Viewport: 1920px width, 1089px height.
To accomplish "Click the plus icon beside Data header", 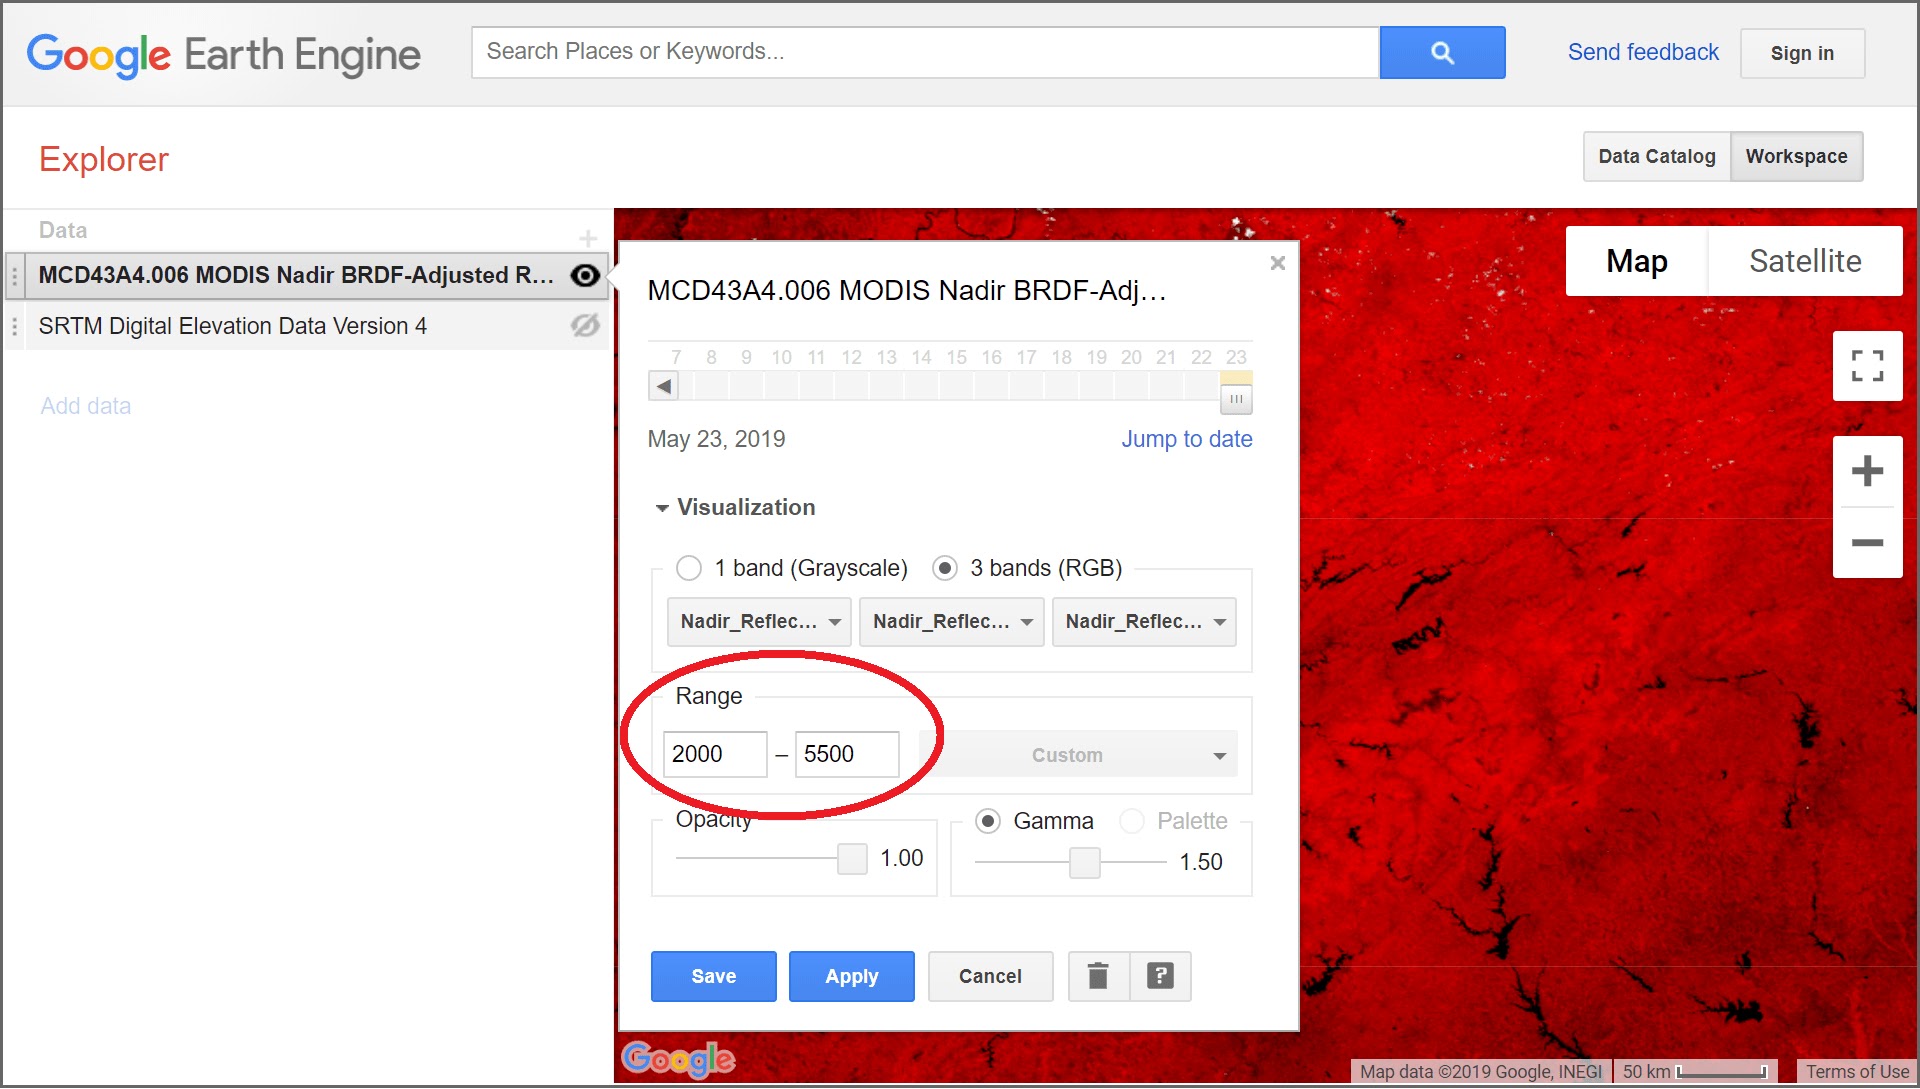I will (x=588, y=238).
